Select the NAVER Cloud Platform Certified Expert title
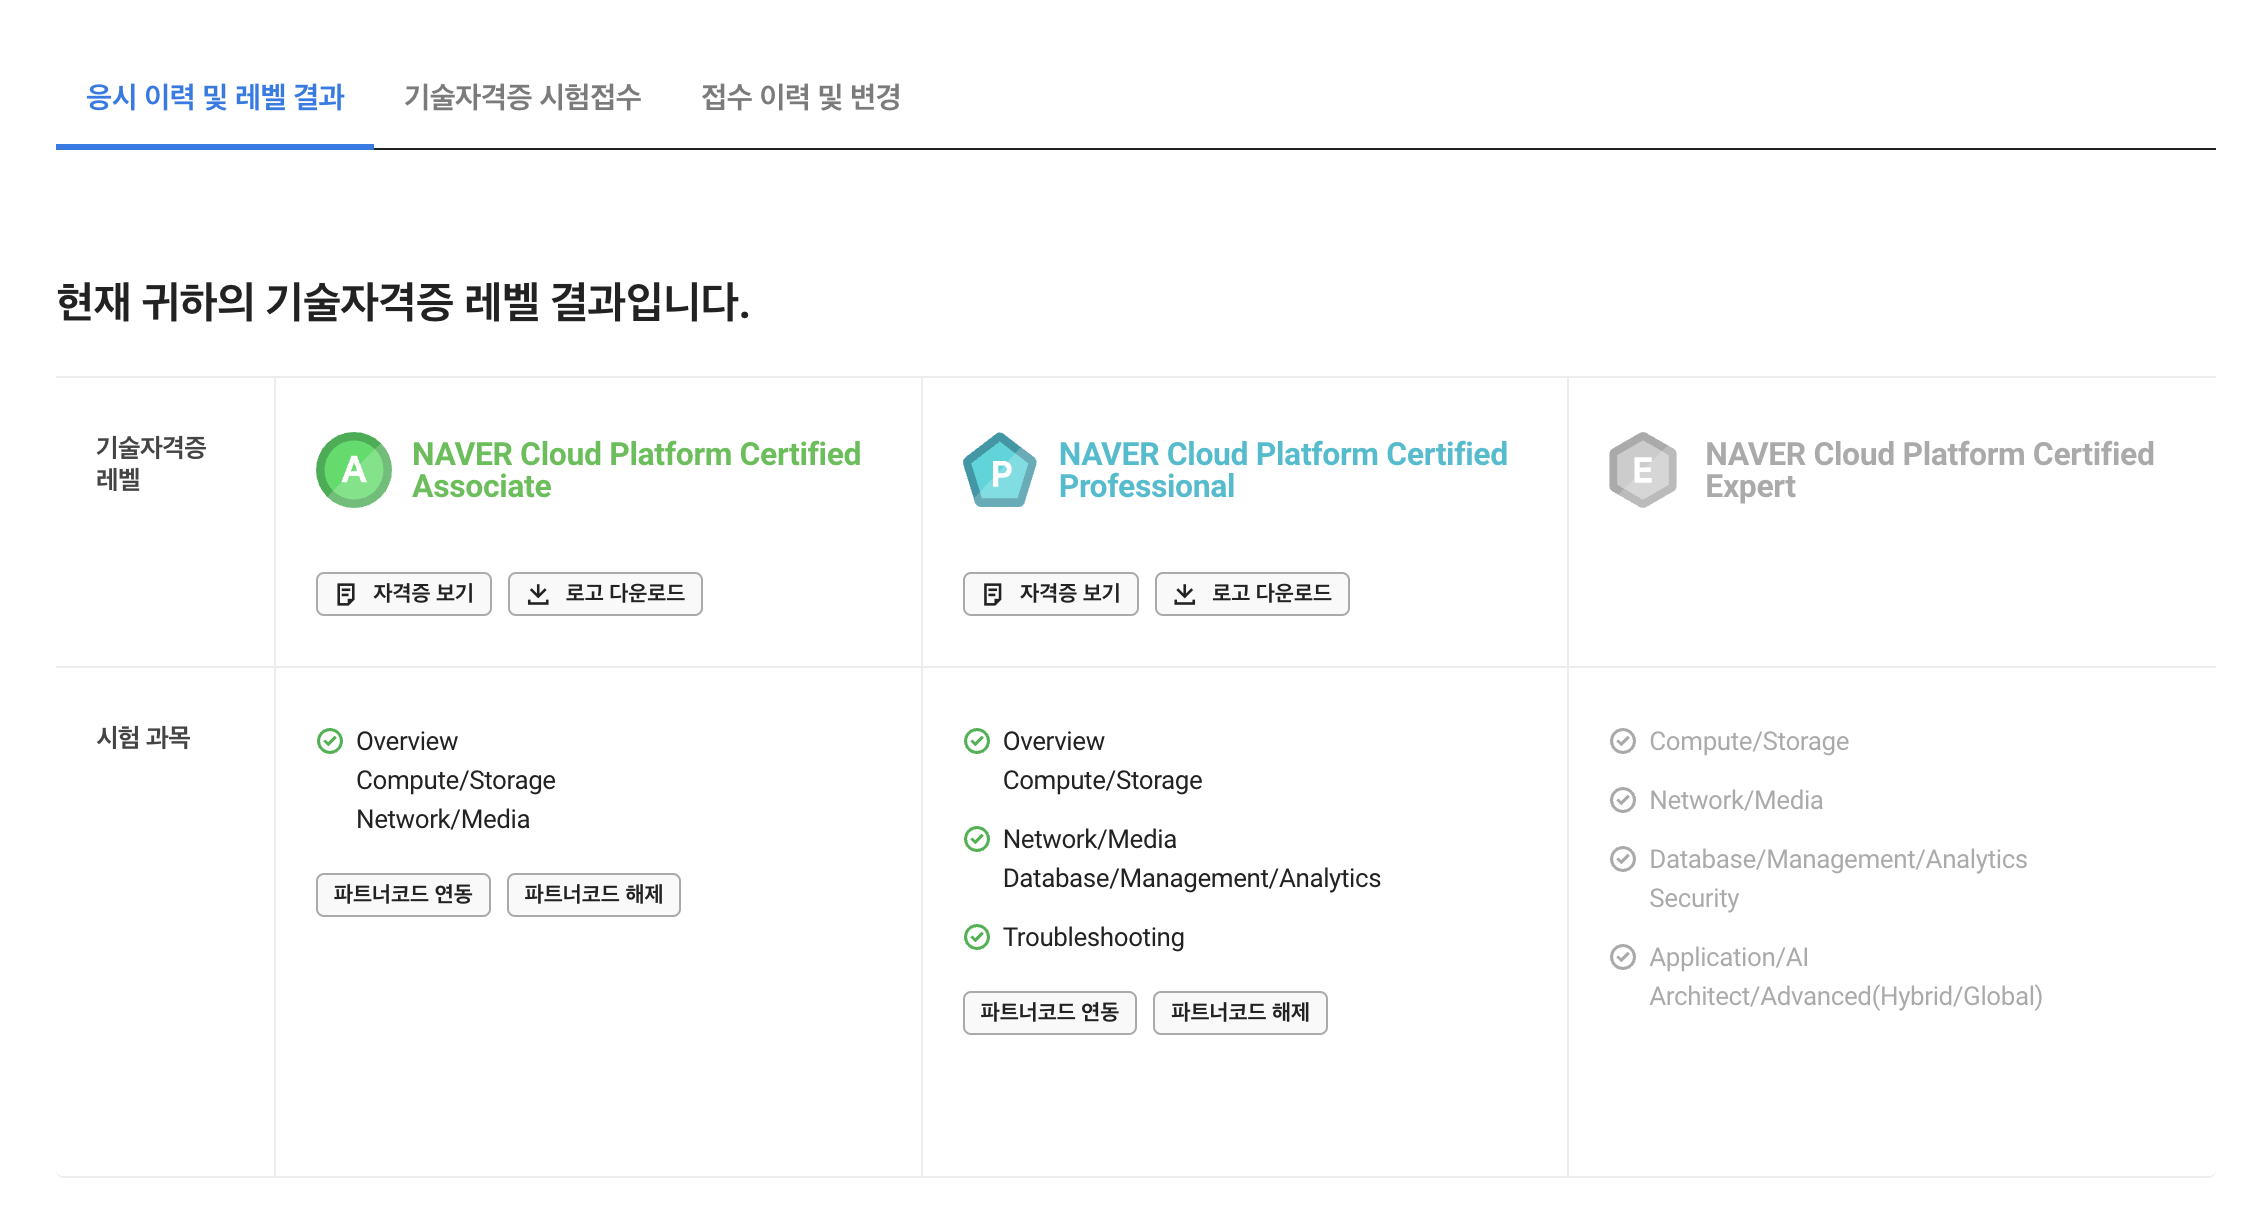Image resolution: width=2260 pixels, height=1220 pixels. pyautogui.click(x=1929, y=470)
